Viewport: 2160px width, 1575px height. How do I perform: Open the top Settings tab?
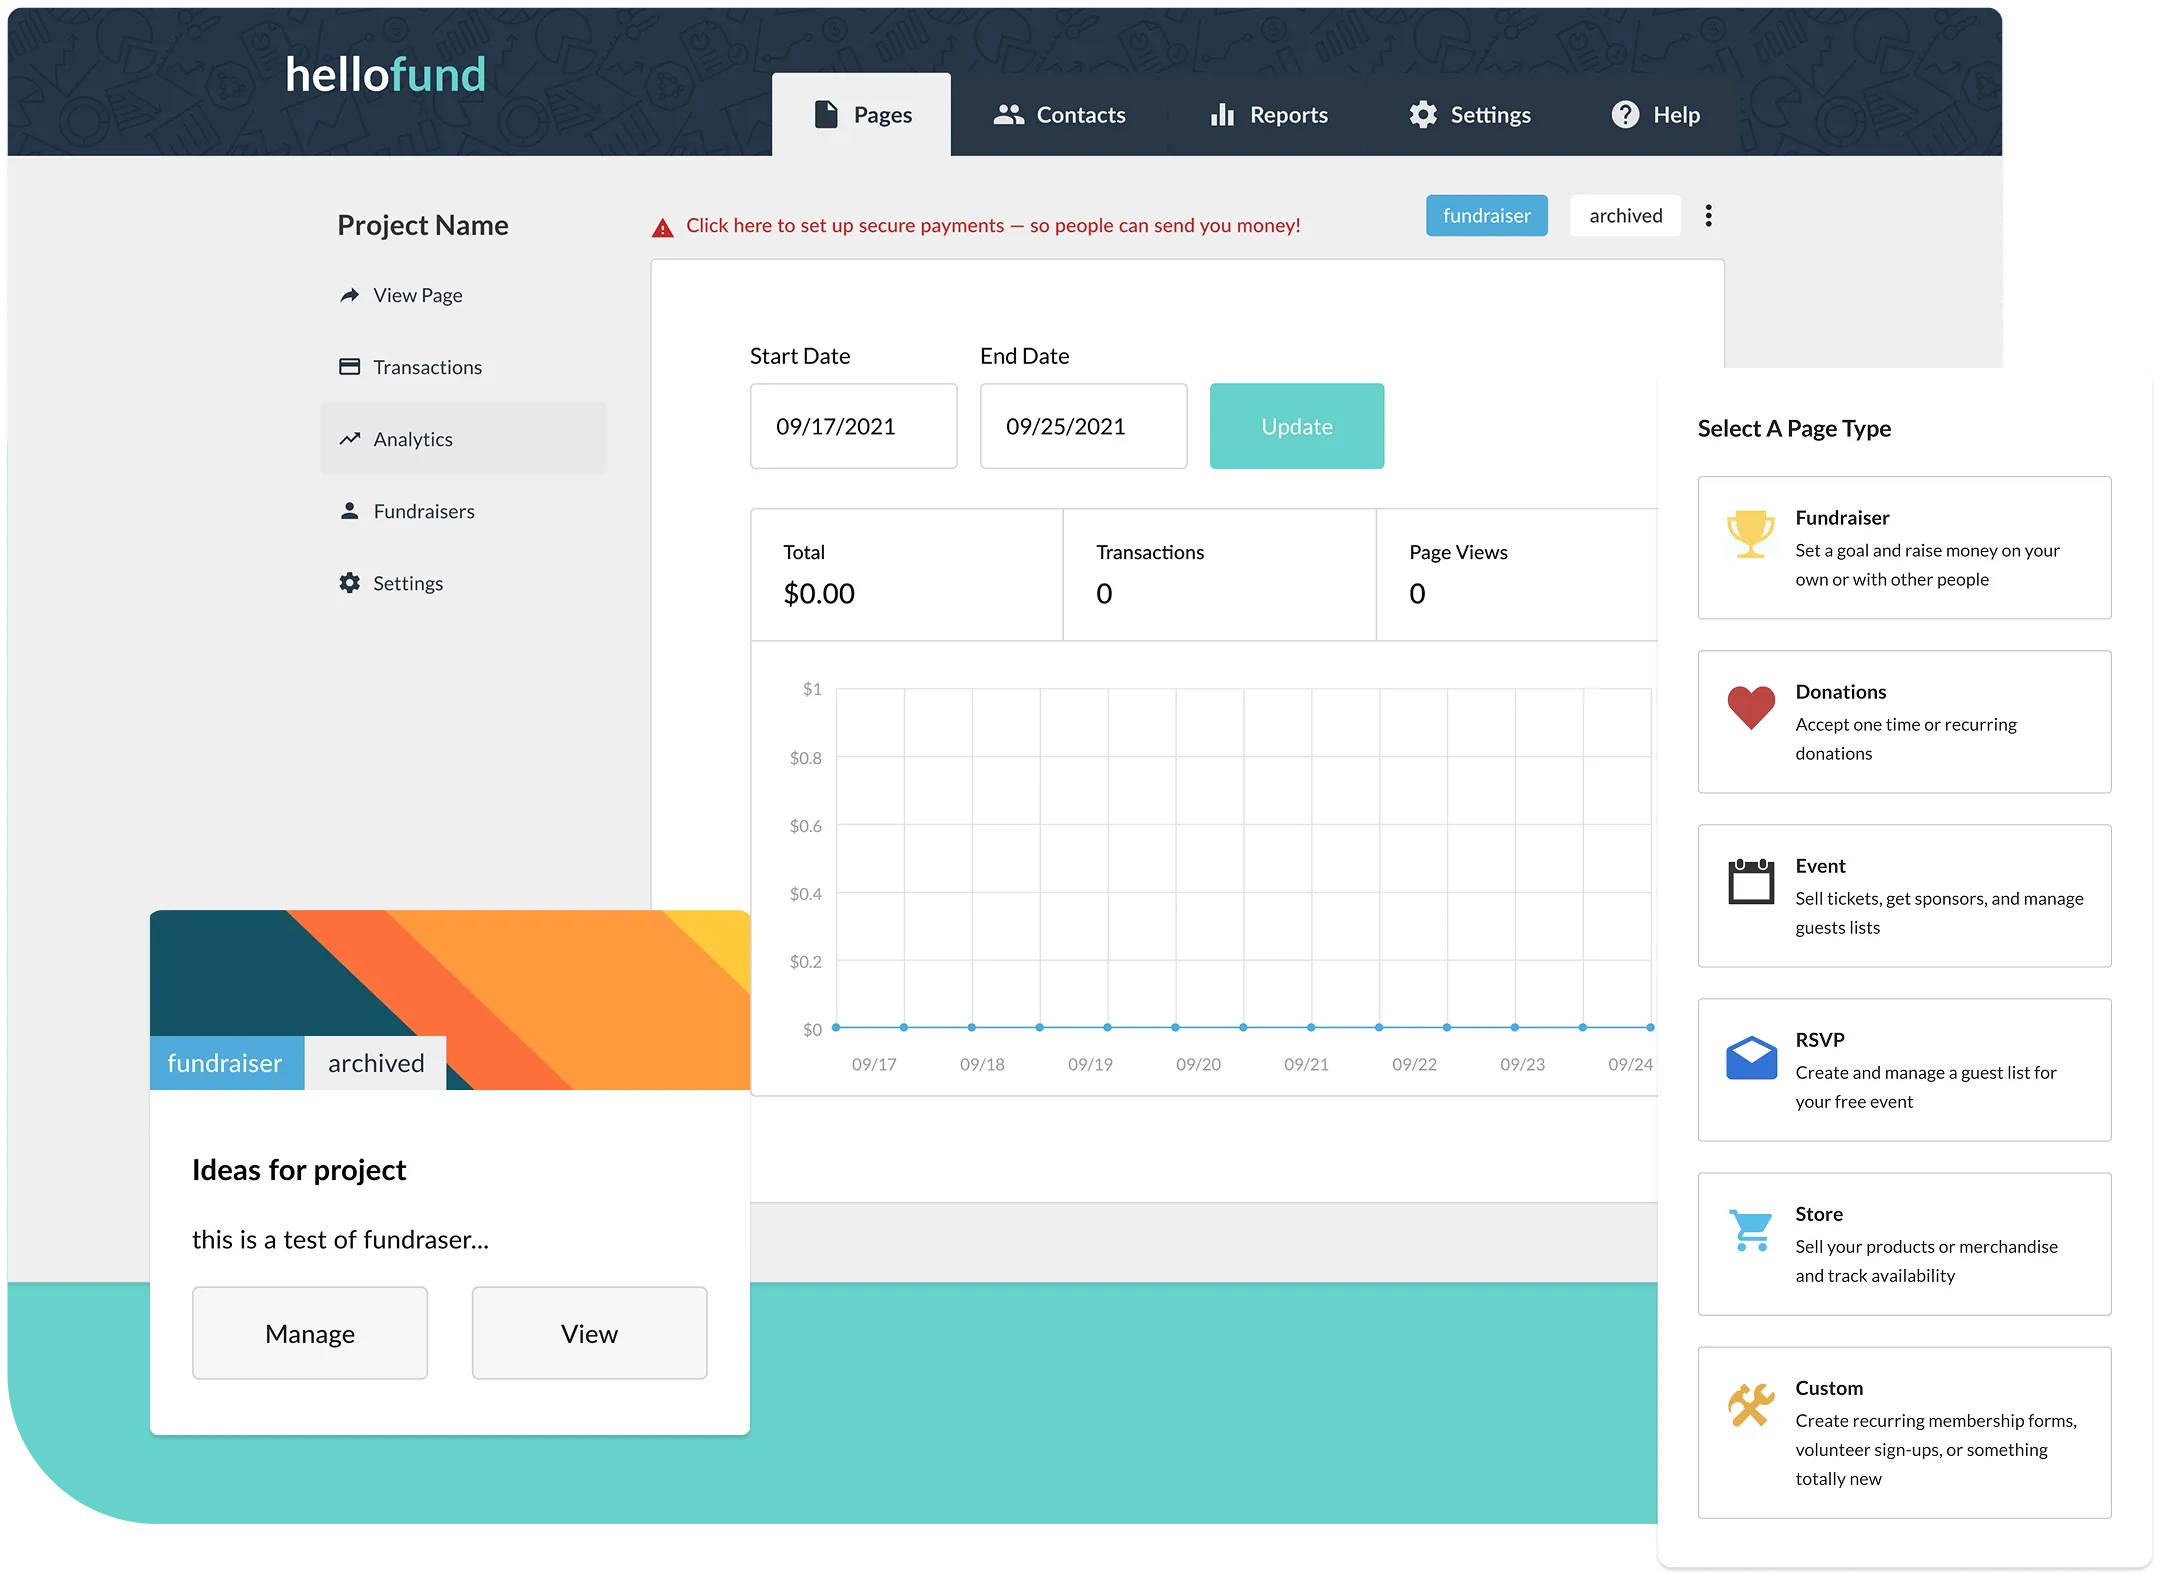pyautogui.click(x=1470, y=114)
